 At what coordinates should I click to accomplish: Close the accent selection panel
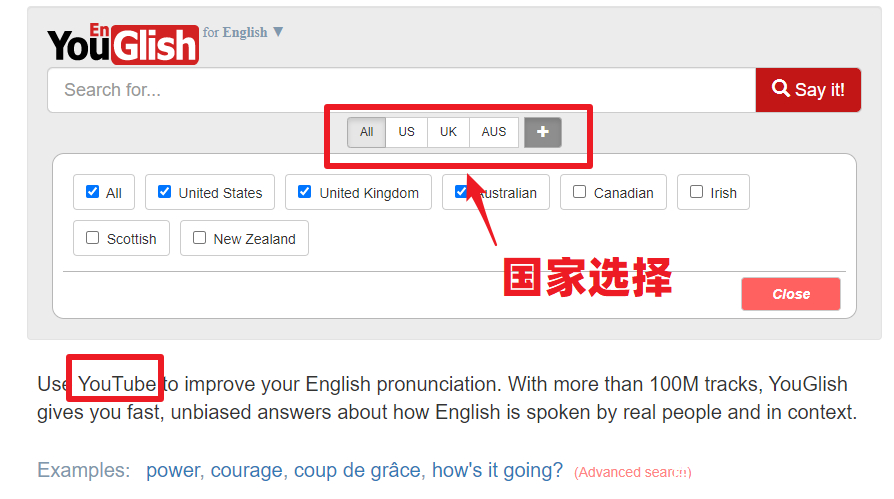tap(791, 294)
